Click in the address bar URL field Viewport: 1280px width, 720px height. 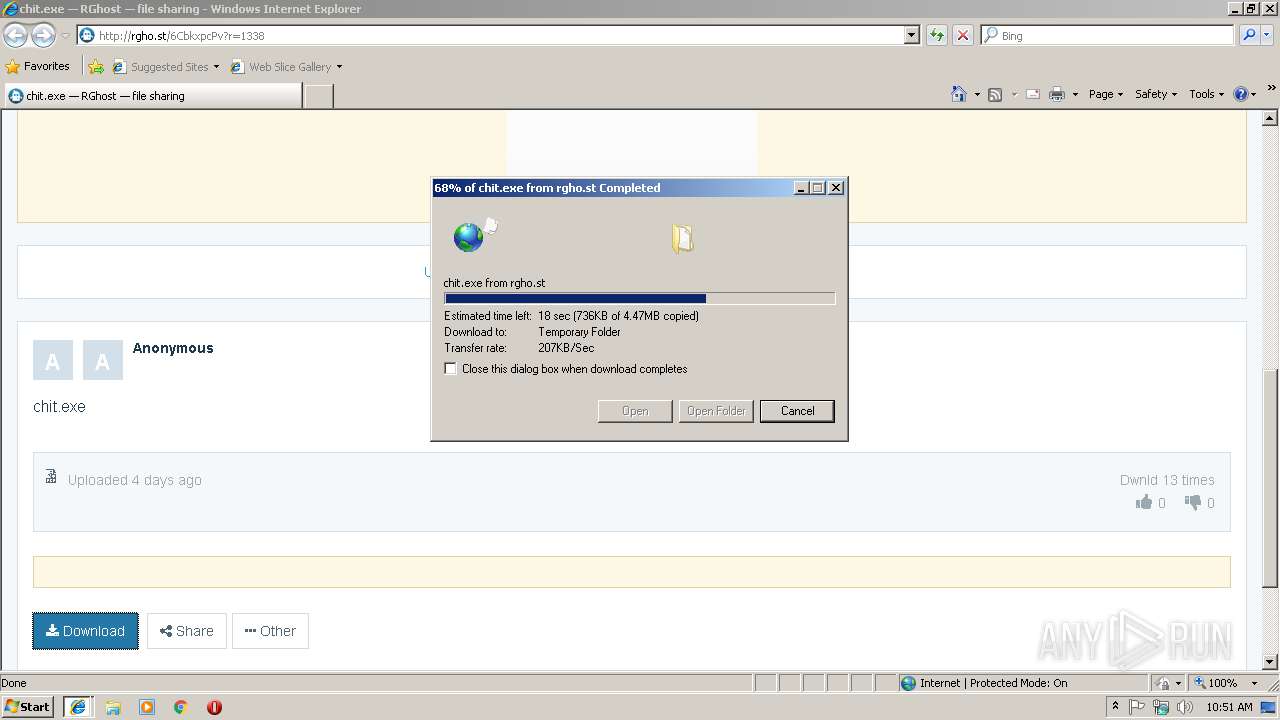coord(500,35)
